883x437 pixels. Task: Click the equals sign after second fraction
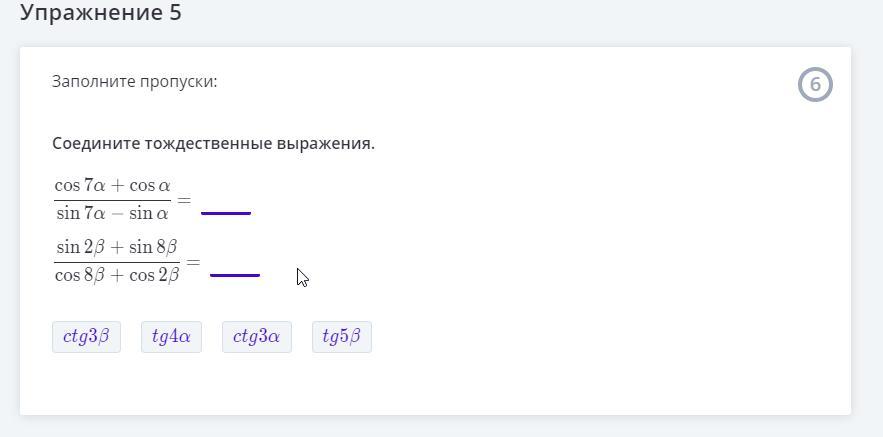click(x=193, y=262)
